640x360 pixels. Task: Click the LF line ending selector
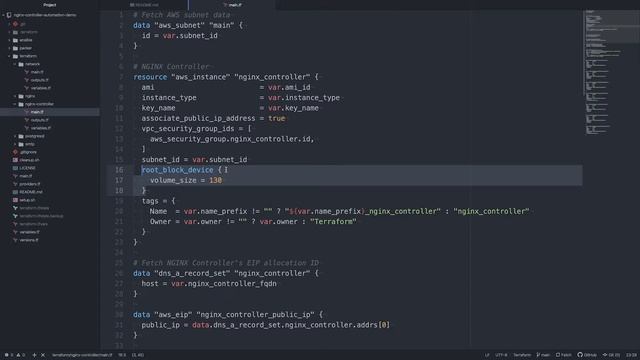tap(487, 355)
